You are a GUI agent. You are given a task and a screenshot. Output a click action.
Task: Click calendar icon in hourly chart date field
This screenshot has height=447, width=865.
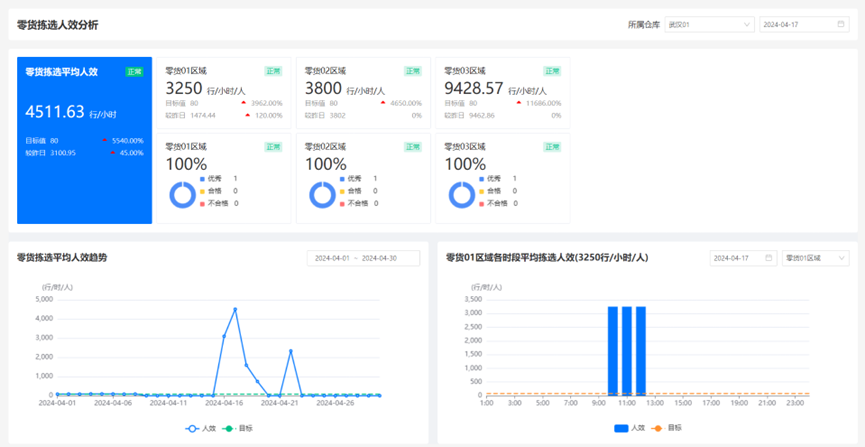click(768, 258)
